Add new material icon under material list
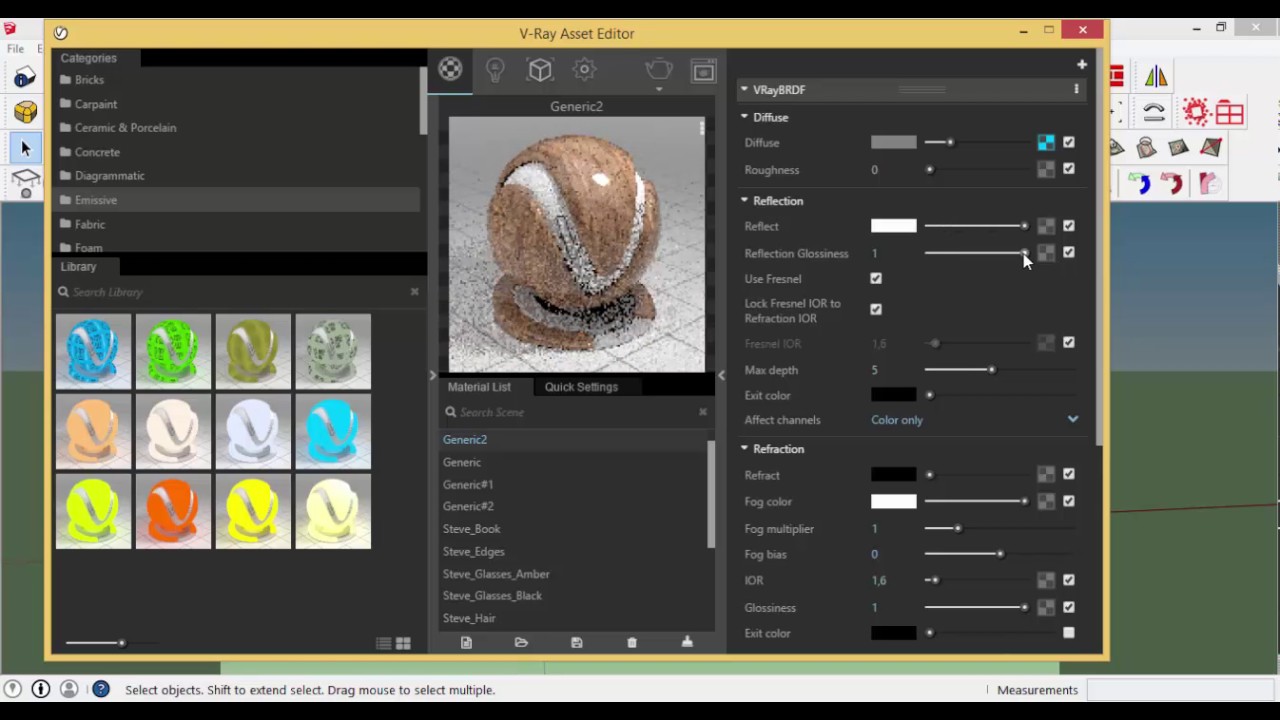The width and height of the screenshot is (1280, 720). (x=466, y=643)
